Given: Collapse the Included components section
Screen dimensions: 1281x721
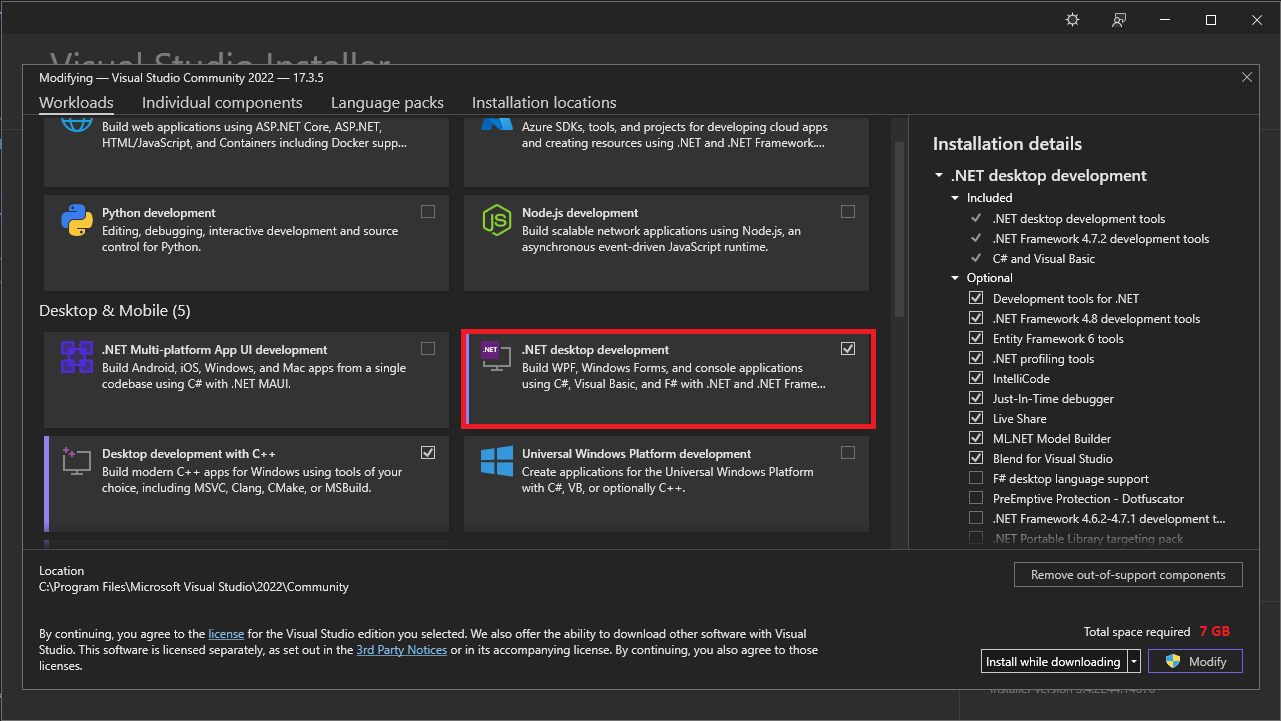Looking at the screenshot, I should (x=956, y=198).
